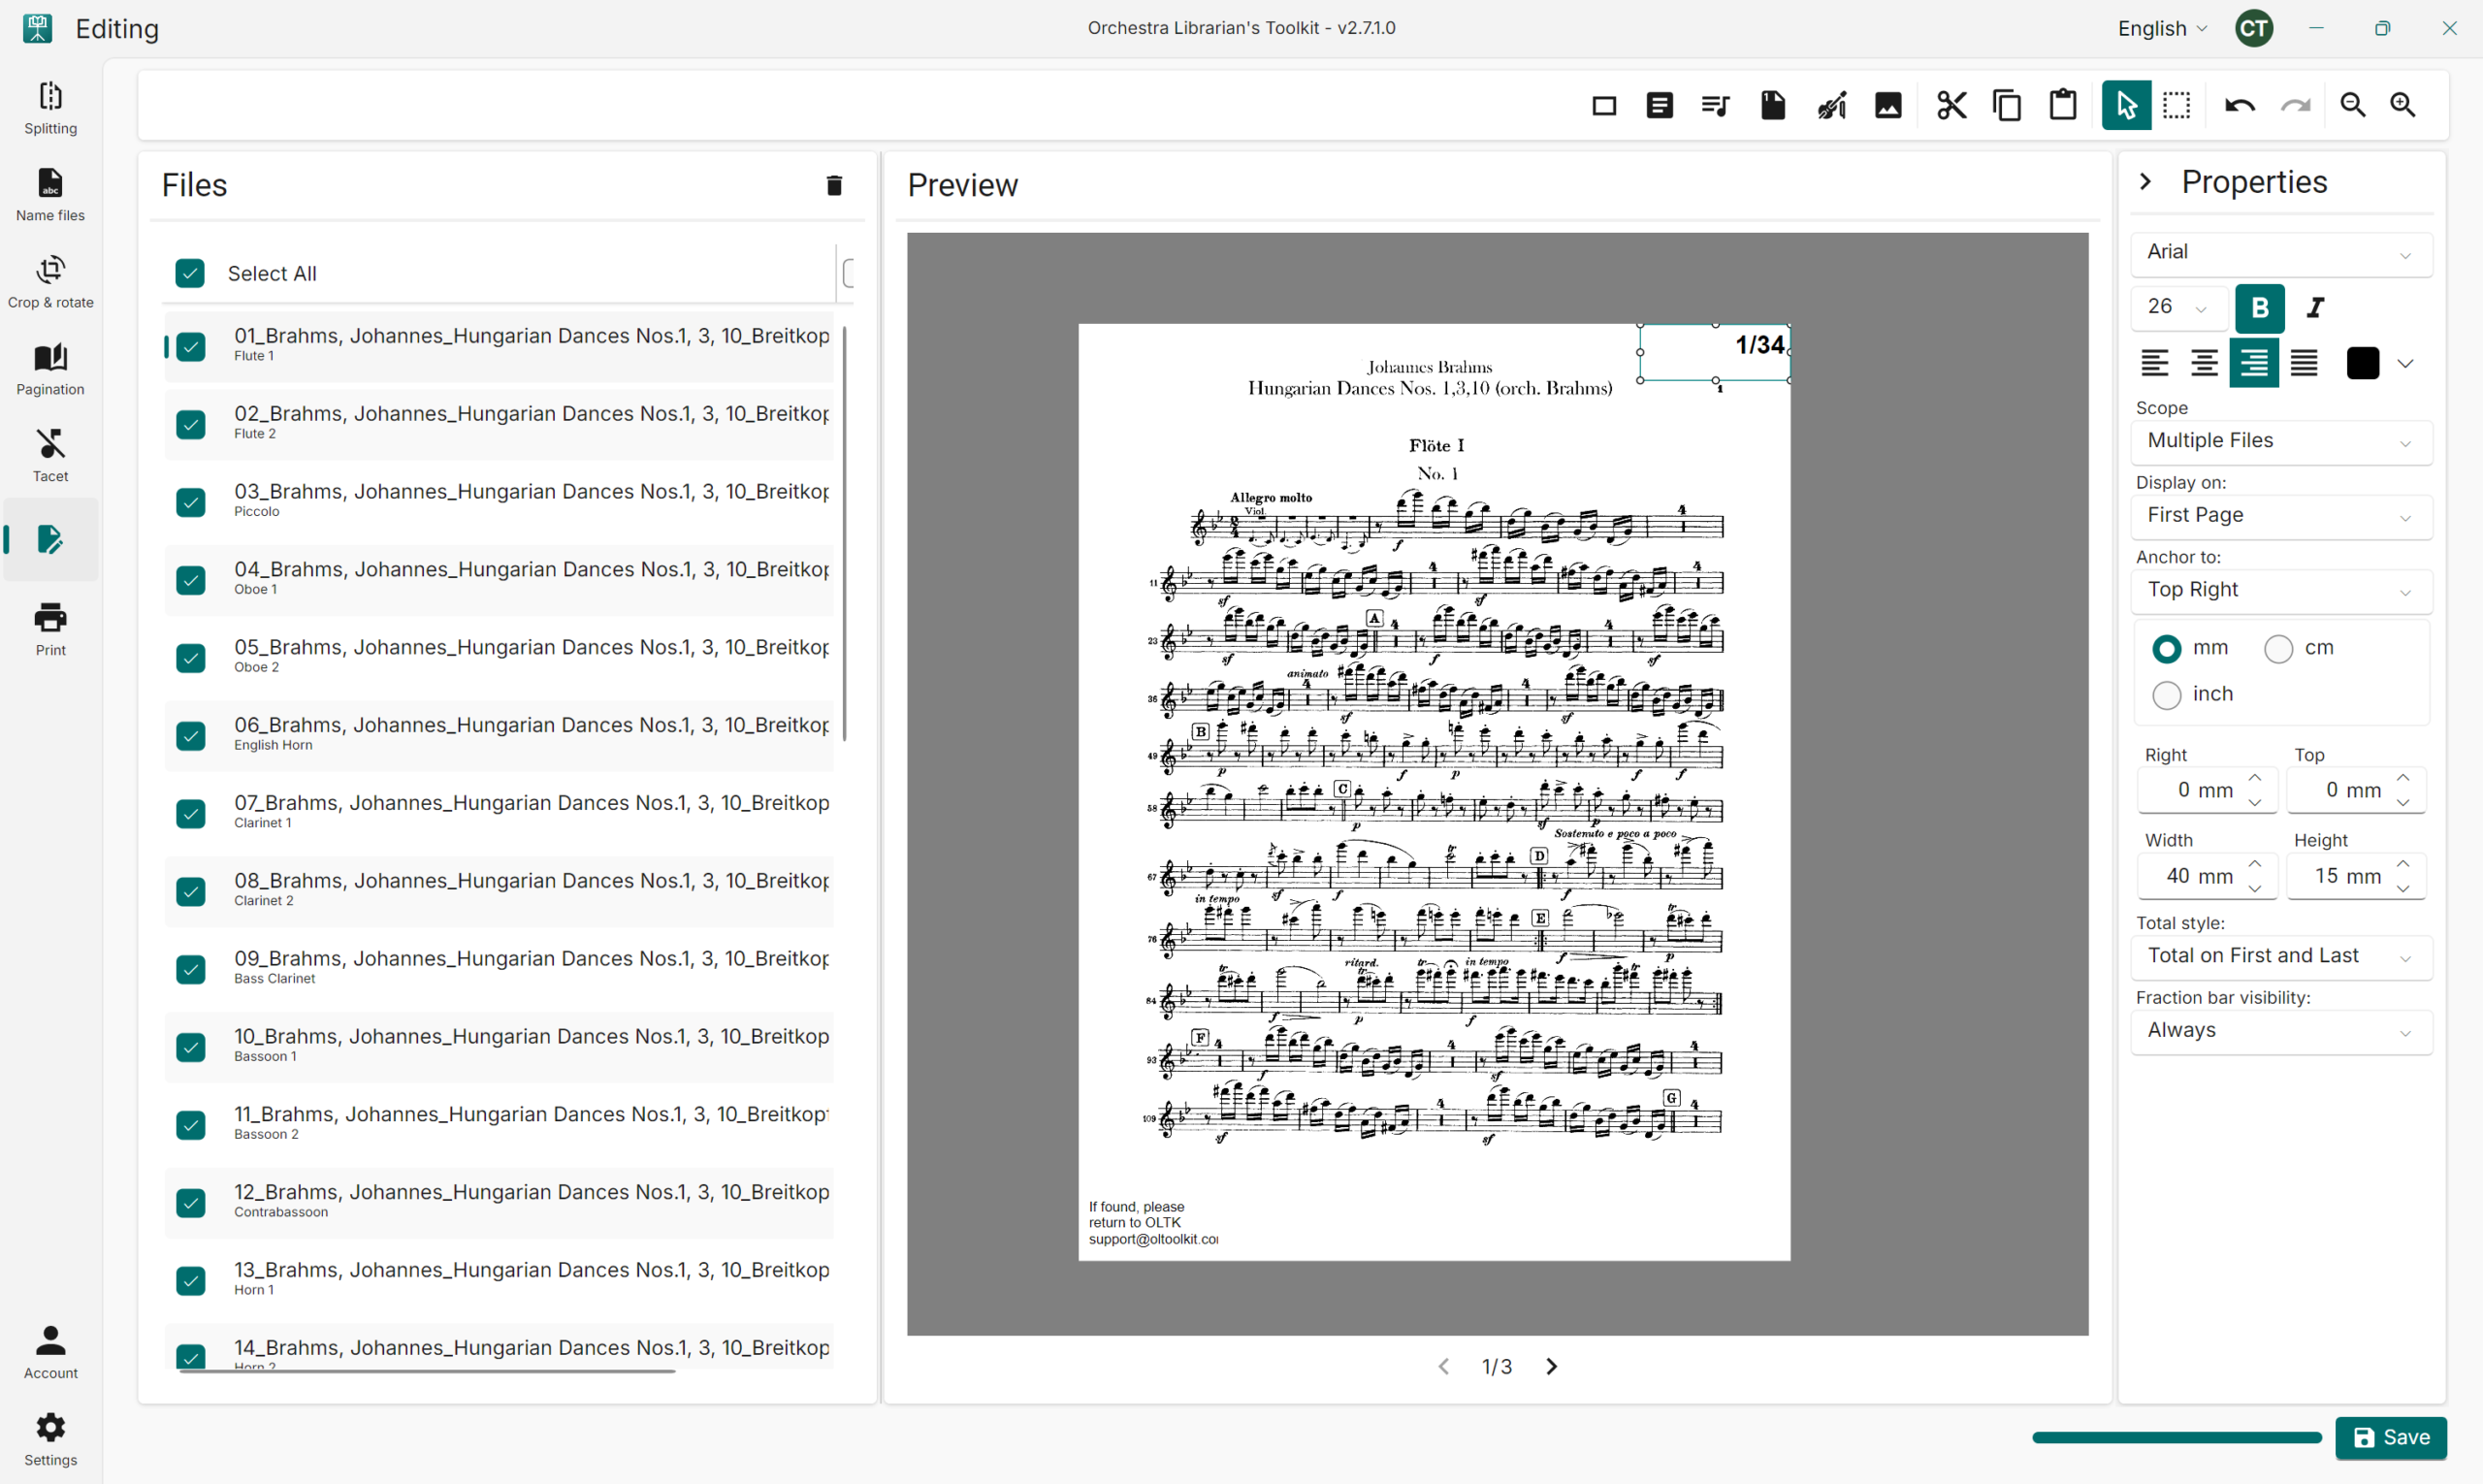Choose the dashed marquee selection tool
2483x1484 pixels.
[2177, 106]
